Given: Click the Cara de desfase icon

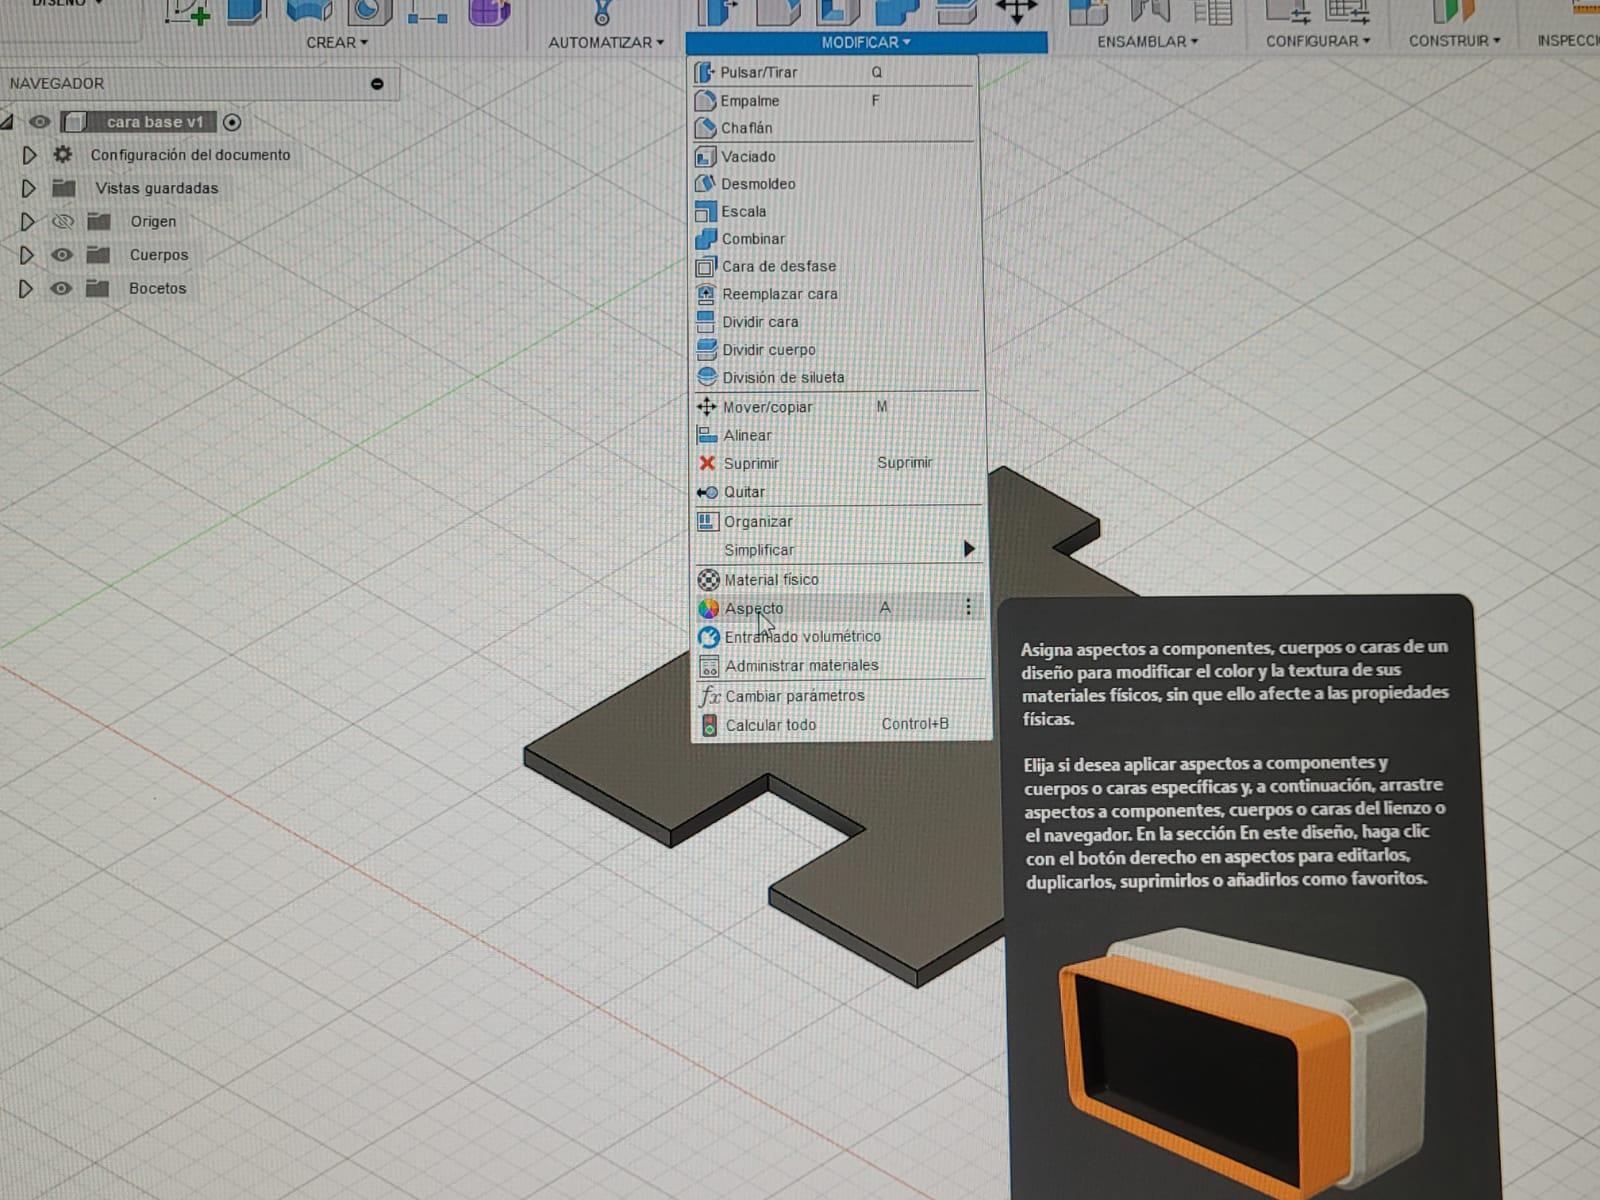Looking at the screenshot, I should pos(706,266).
